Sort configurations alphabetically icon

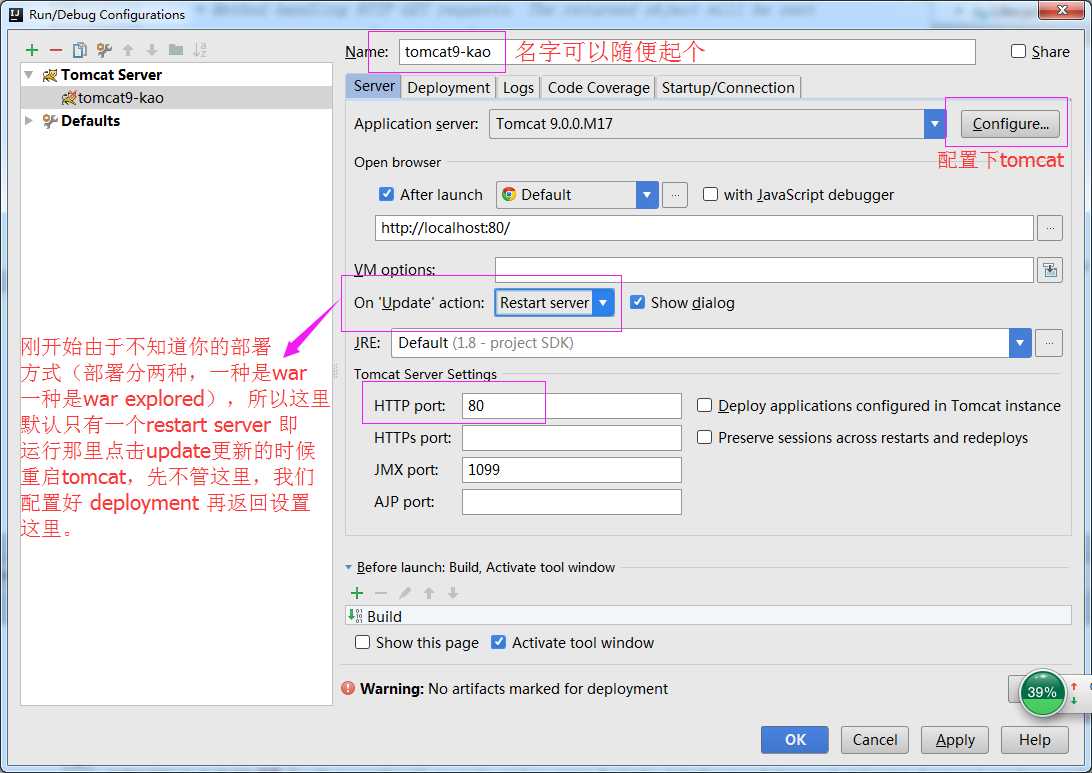click(200, 50)
